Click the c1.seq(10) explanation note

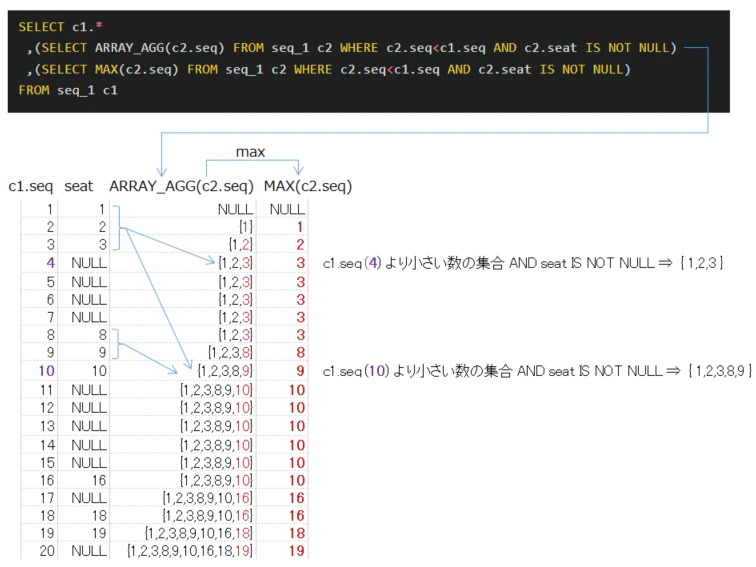[537, 371]
